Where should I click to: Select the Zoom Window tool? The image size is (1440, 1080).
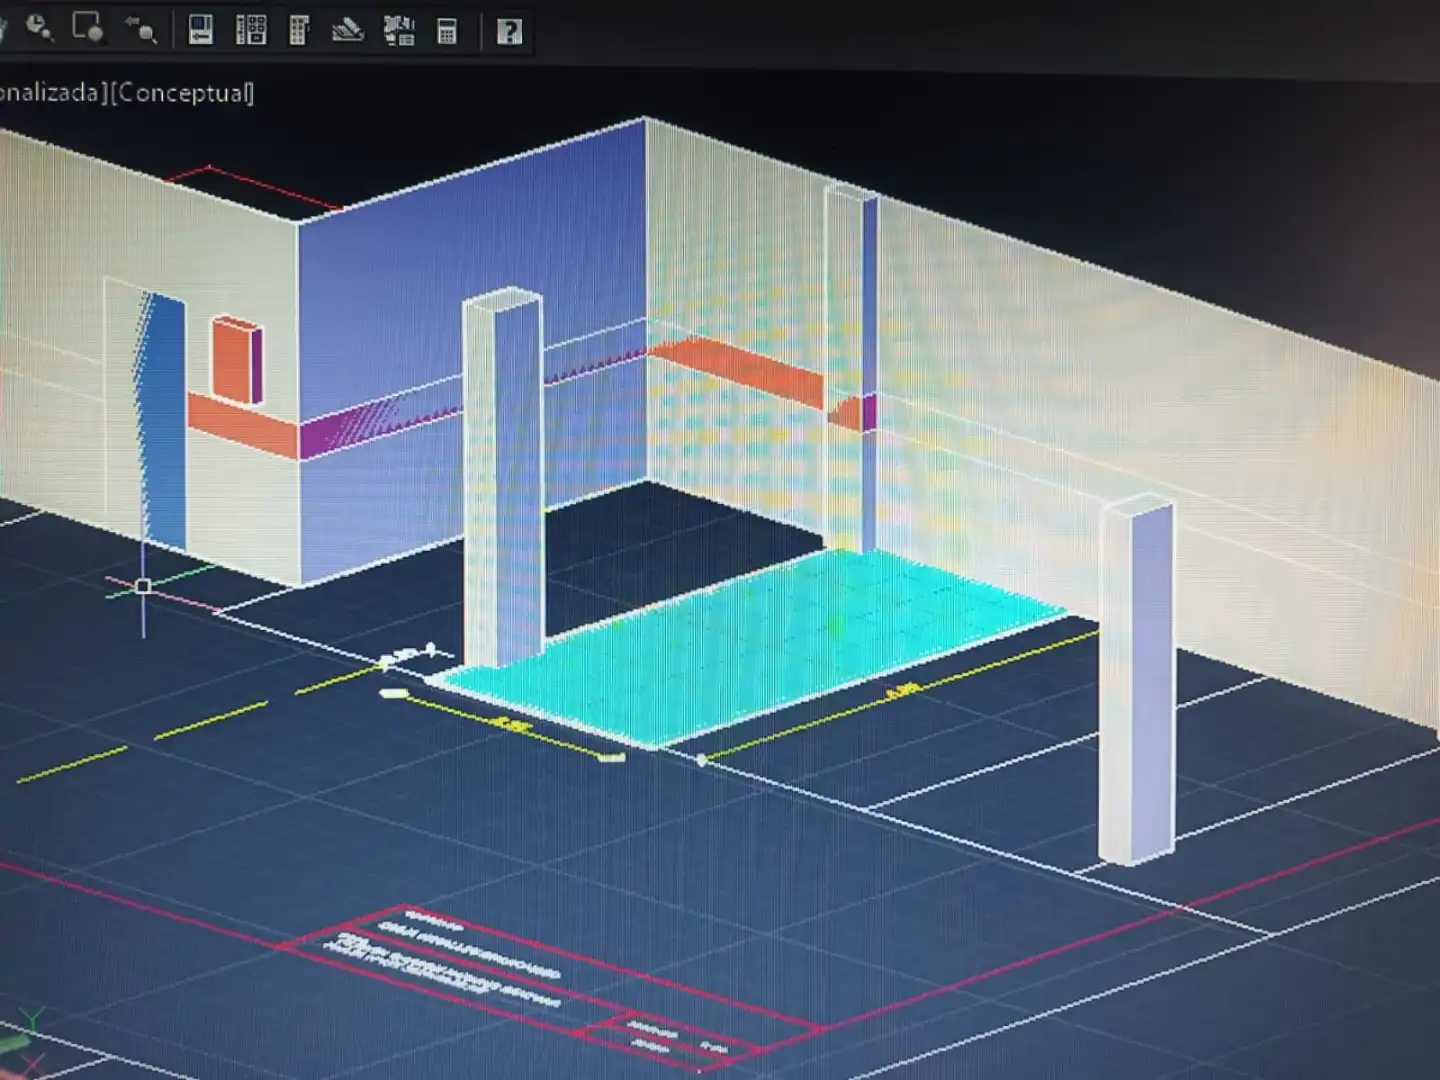(88, 29)
